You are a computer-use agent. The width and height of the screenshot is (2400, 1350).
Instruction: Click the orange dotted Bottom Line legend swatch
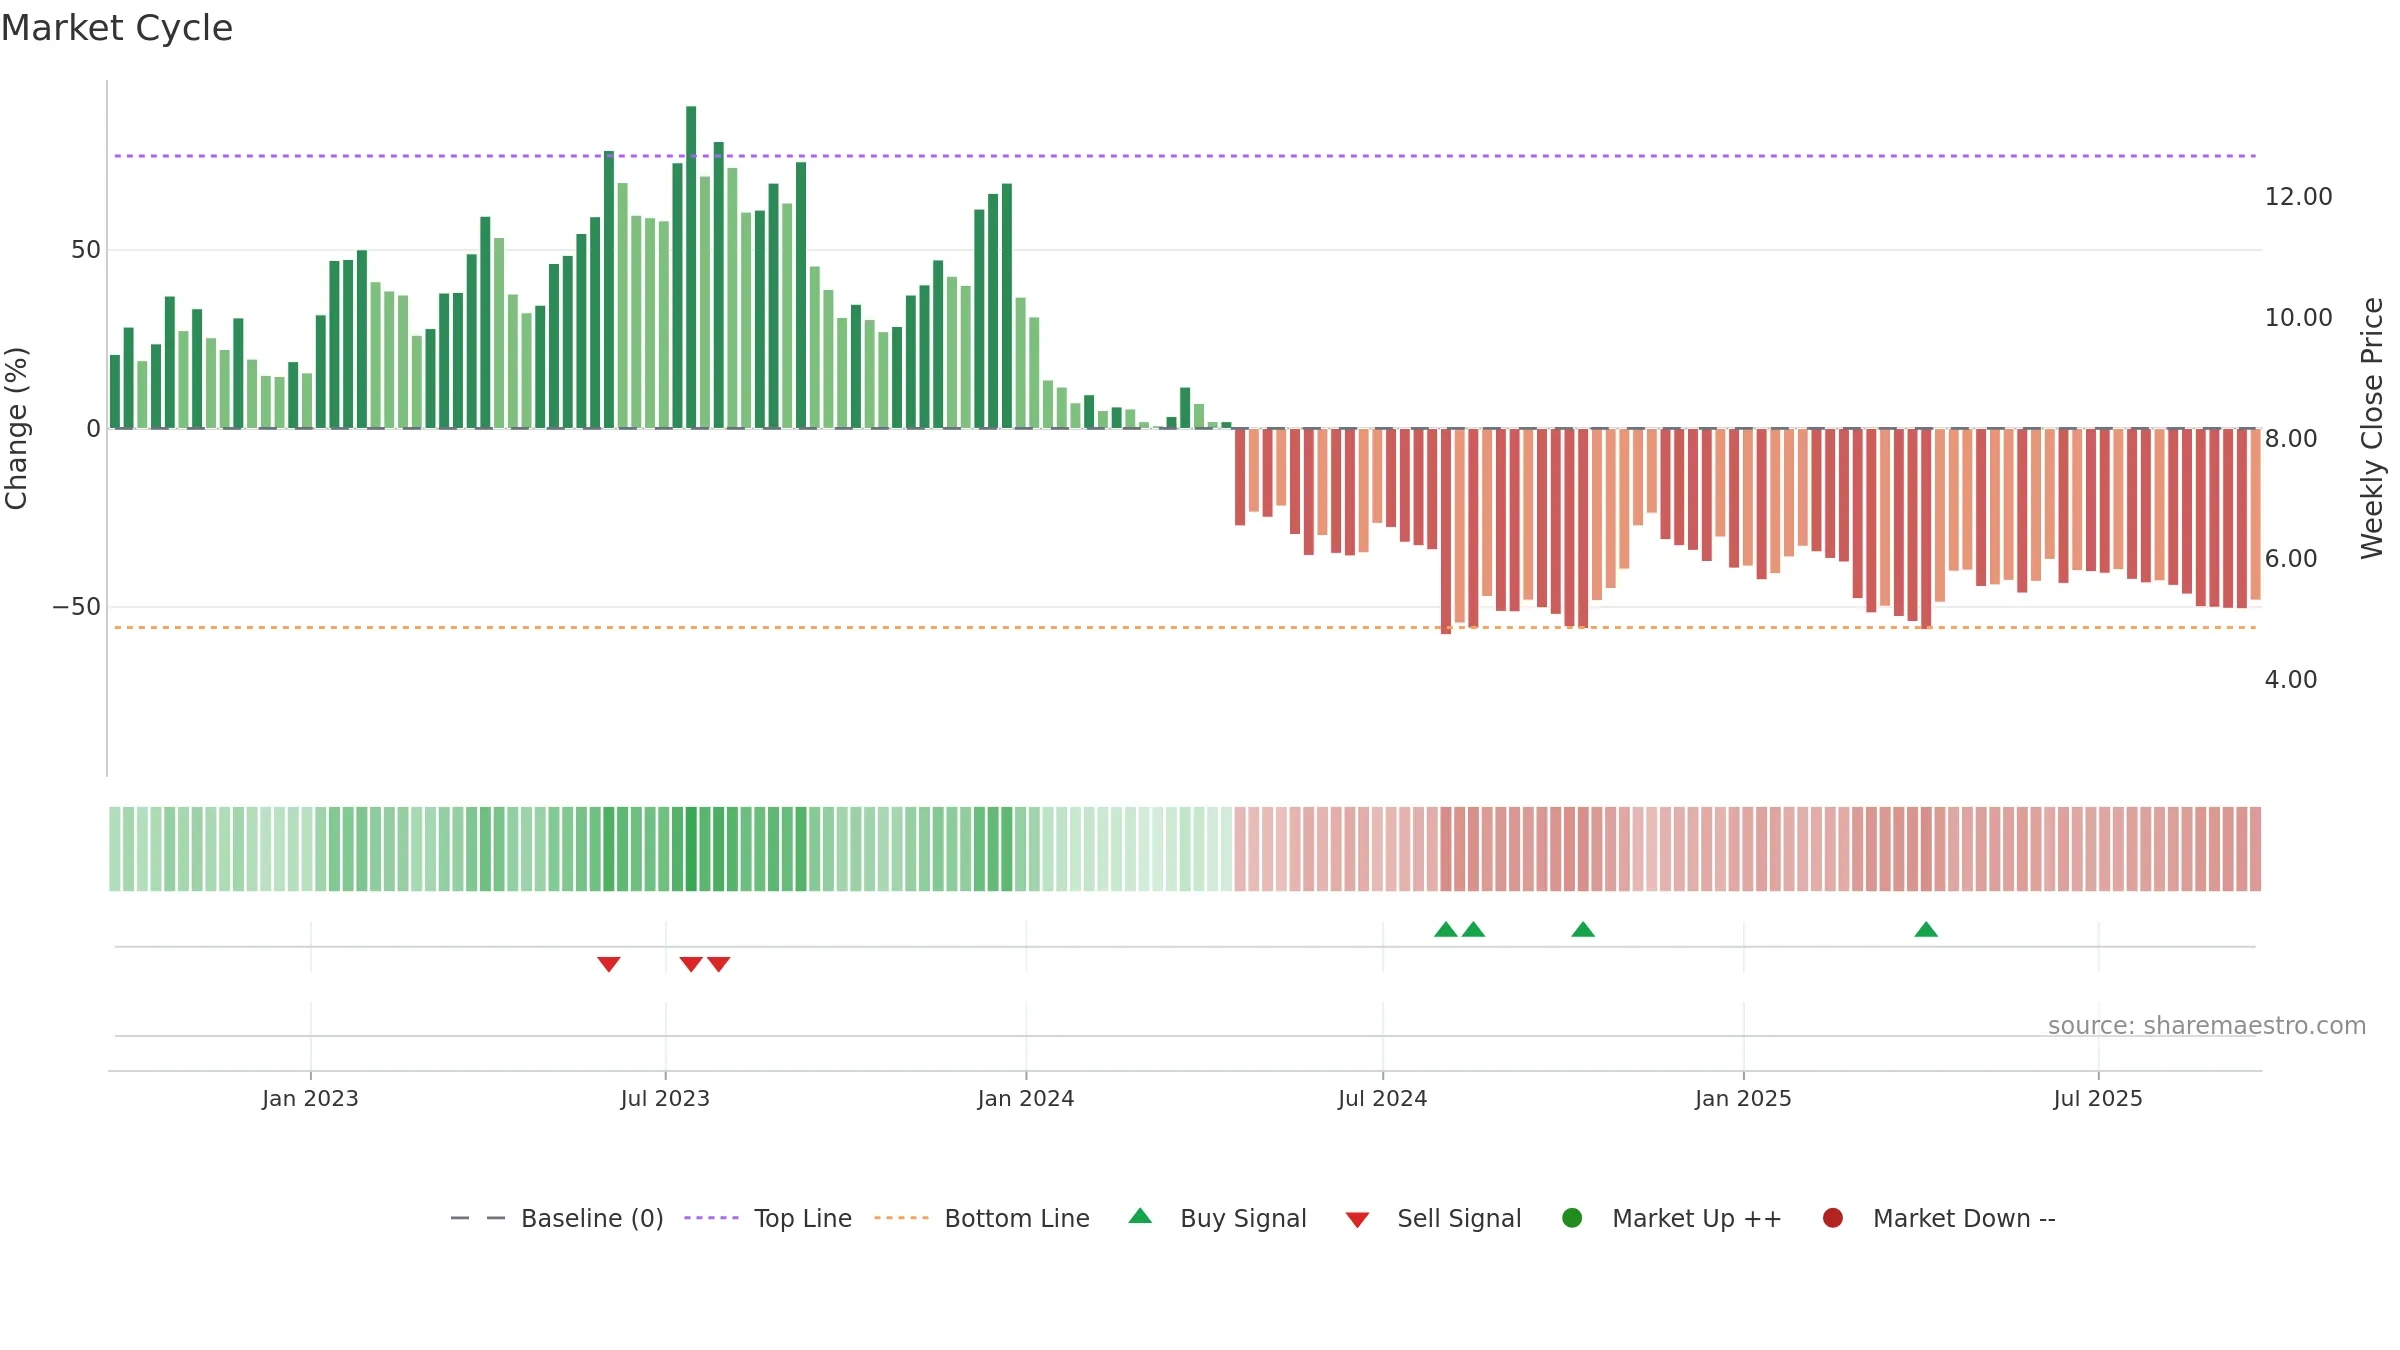coord(901,1218)
